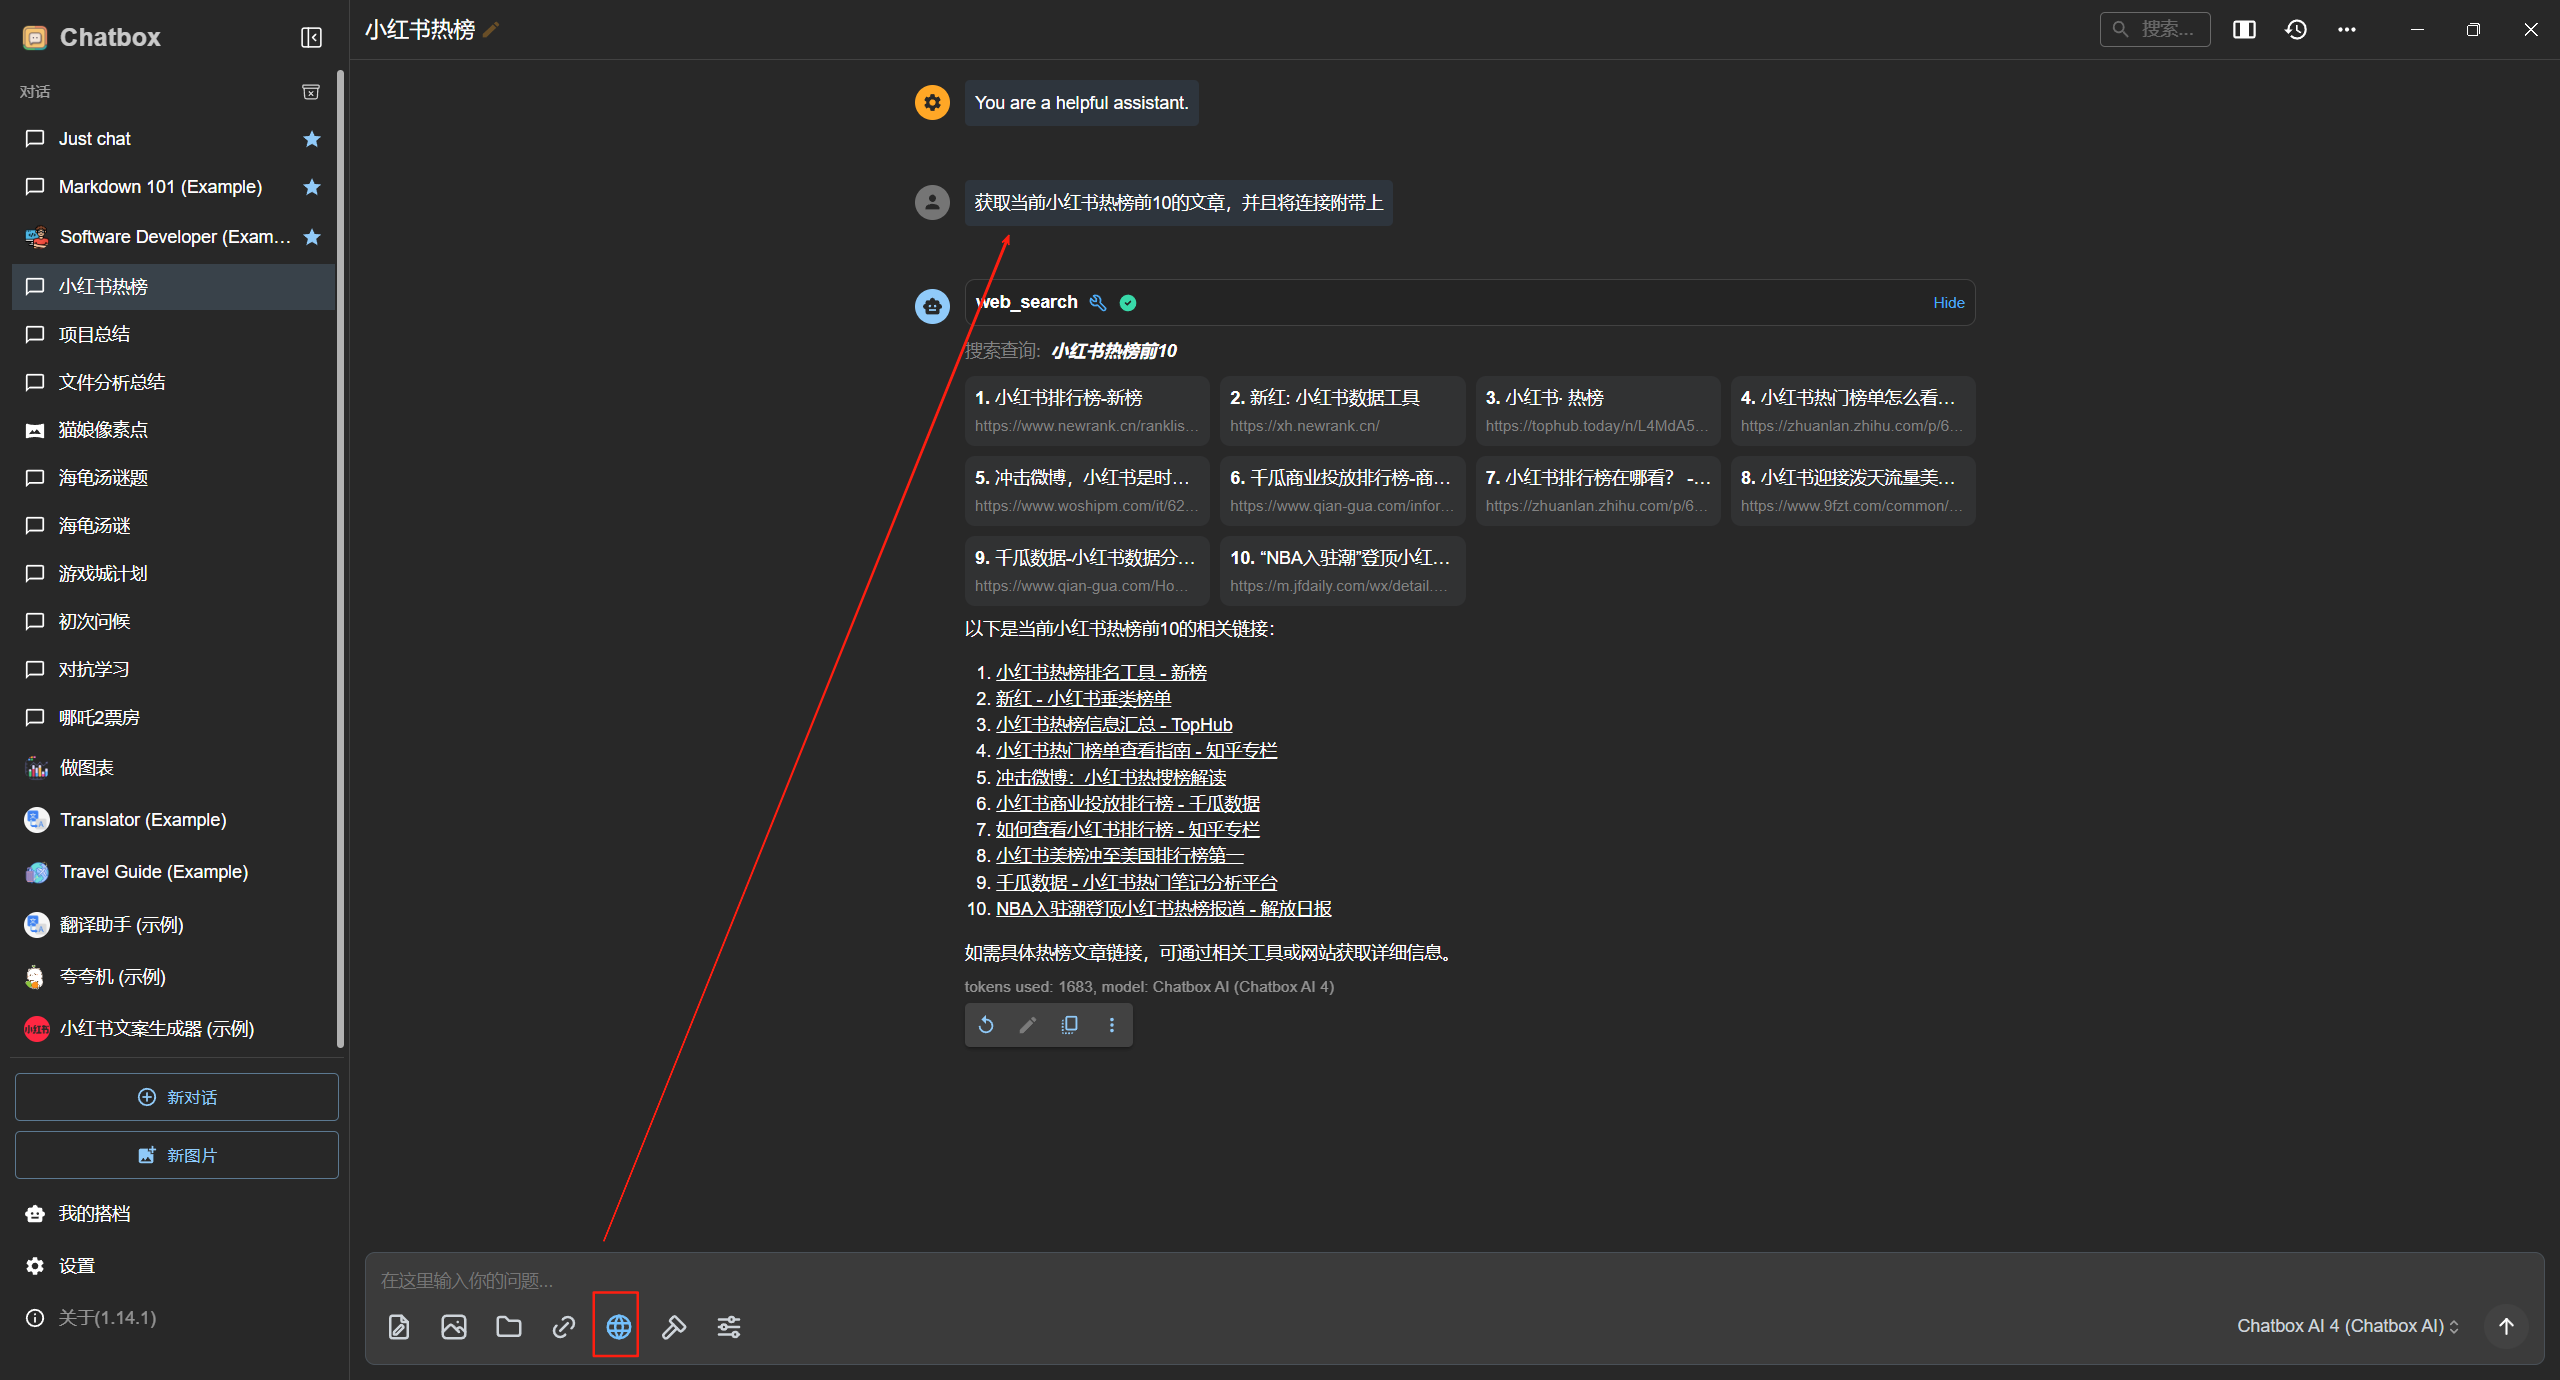This screenshot has width=2560, height=1380.
Task: Toggle star on Markdown 101 (Example)
Action: 312,187
